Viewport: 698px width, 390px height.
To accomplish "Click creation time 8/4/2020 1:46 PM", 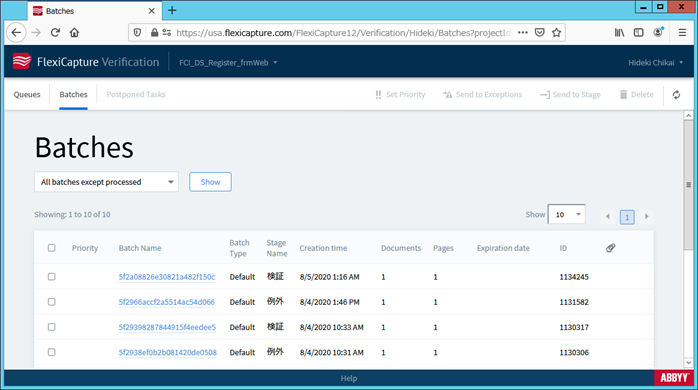I will 329,302.
